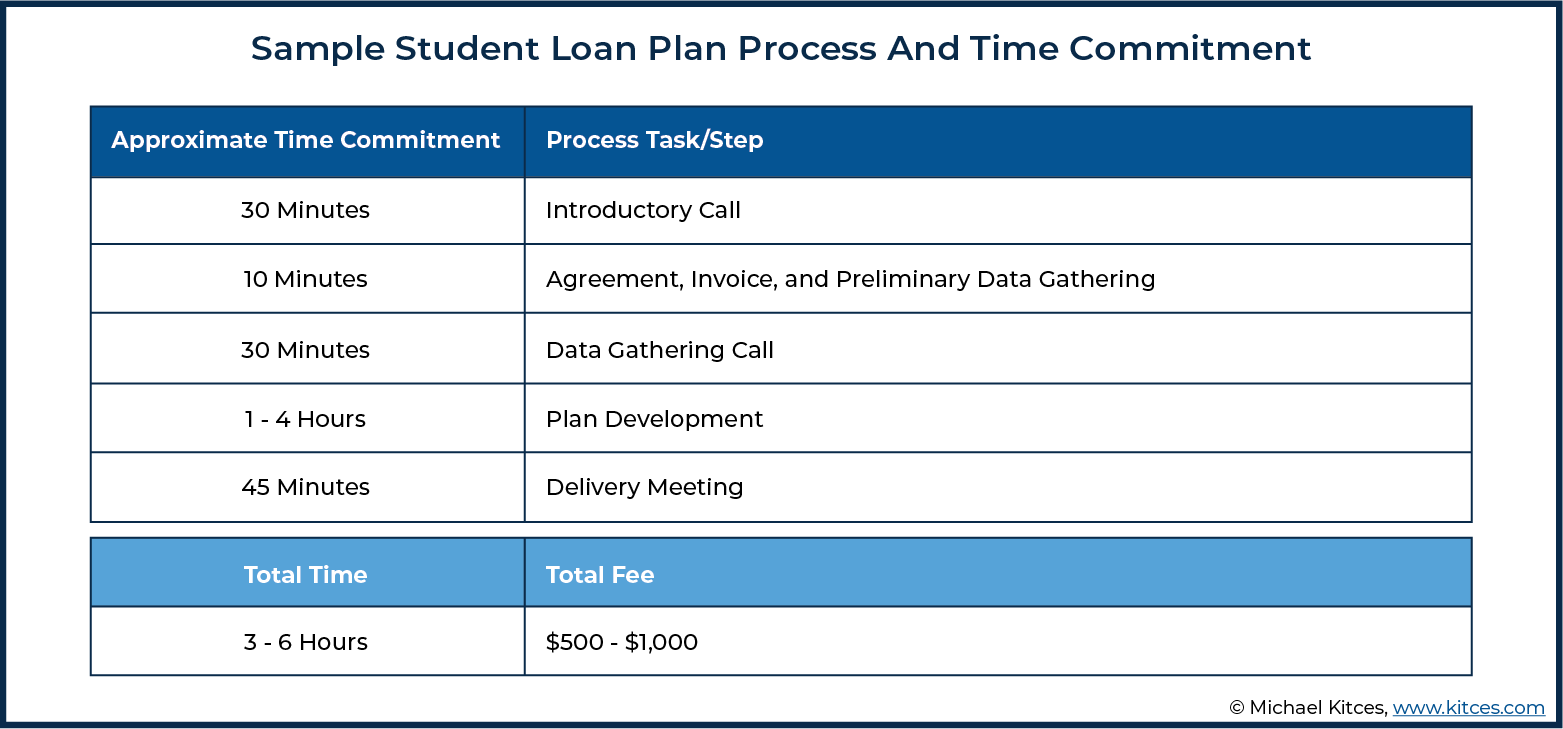Select the 10 Minutes cell
The height and width of the screenshot is (729, 1563).
(307, 279)
